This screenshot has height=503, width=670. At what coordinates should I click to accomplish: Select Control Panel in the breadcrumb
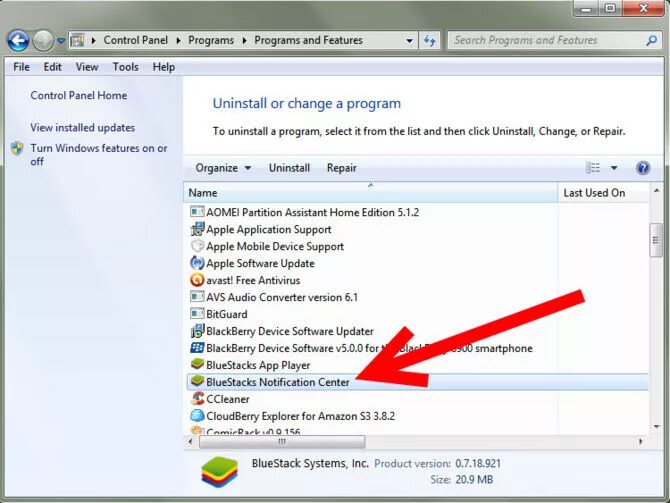tap(136, 40)
